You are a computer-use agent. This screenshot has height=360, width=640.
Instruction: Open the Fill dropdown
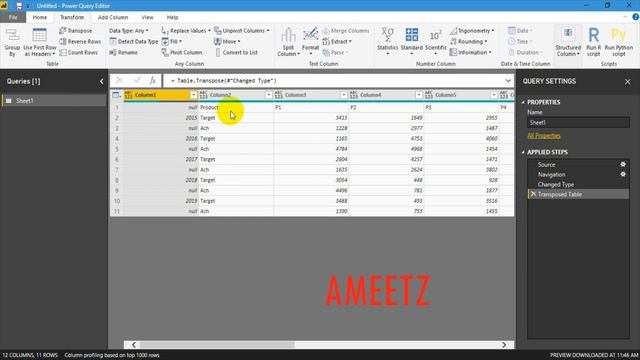click(171, 42)
